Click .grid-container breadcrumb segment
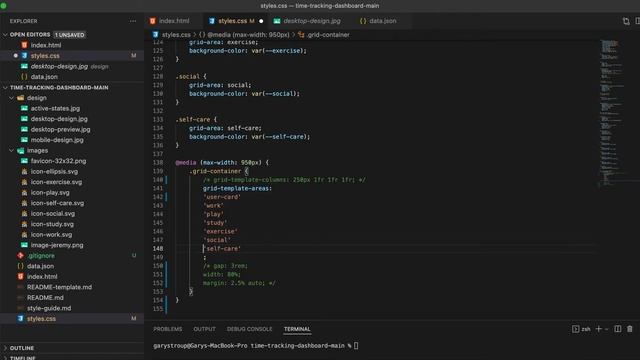Viewport: 640px width, 360px height. pos(328,35)
